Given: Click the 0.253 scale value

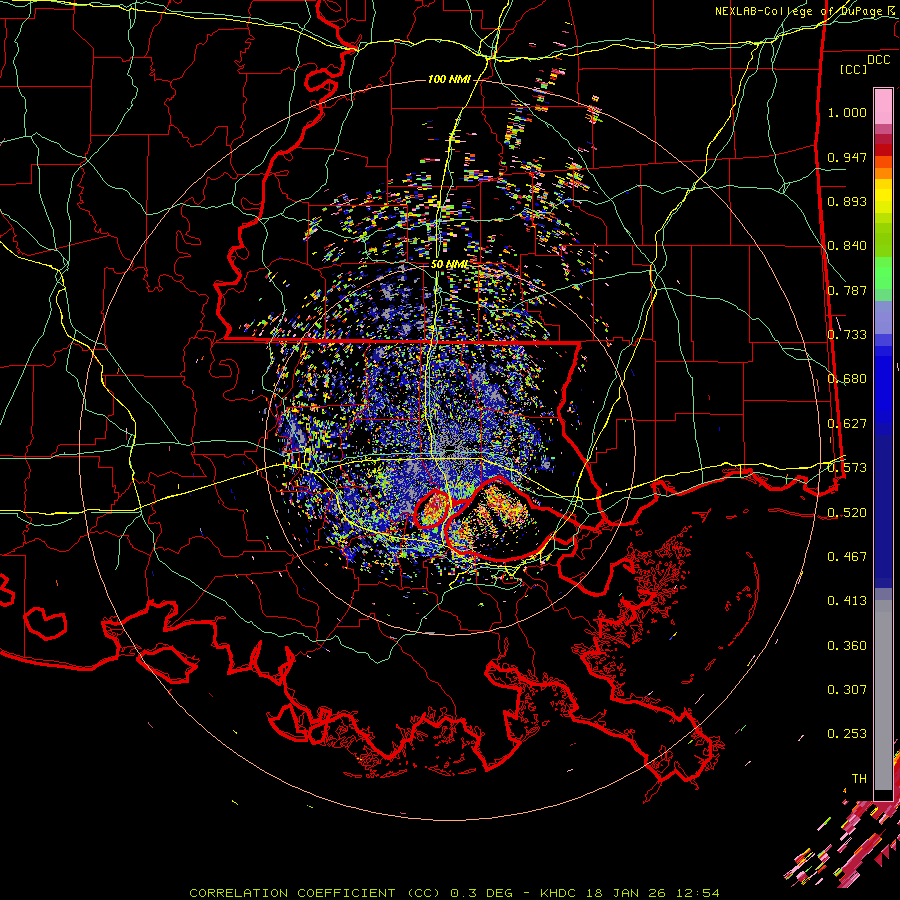Looking at the screenshot, I should pos(847,734).
